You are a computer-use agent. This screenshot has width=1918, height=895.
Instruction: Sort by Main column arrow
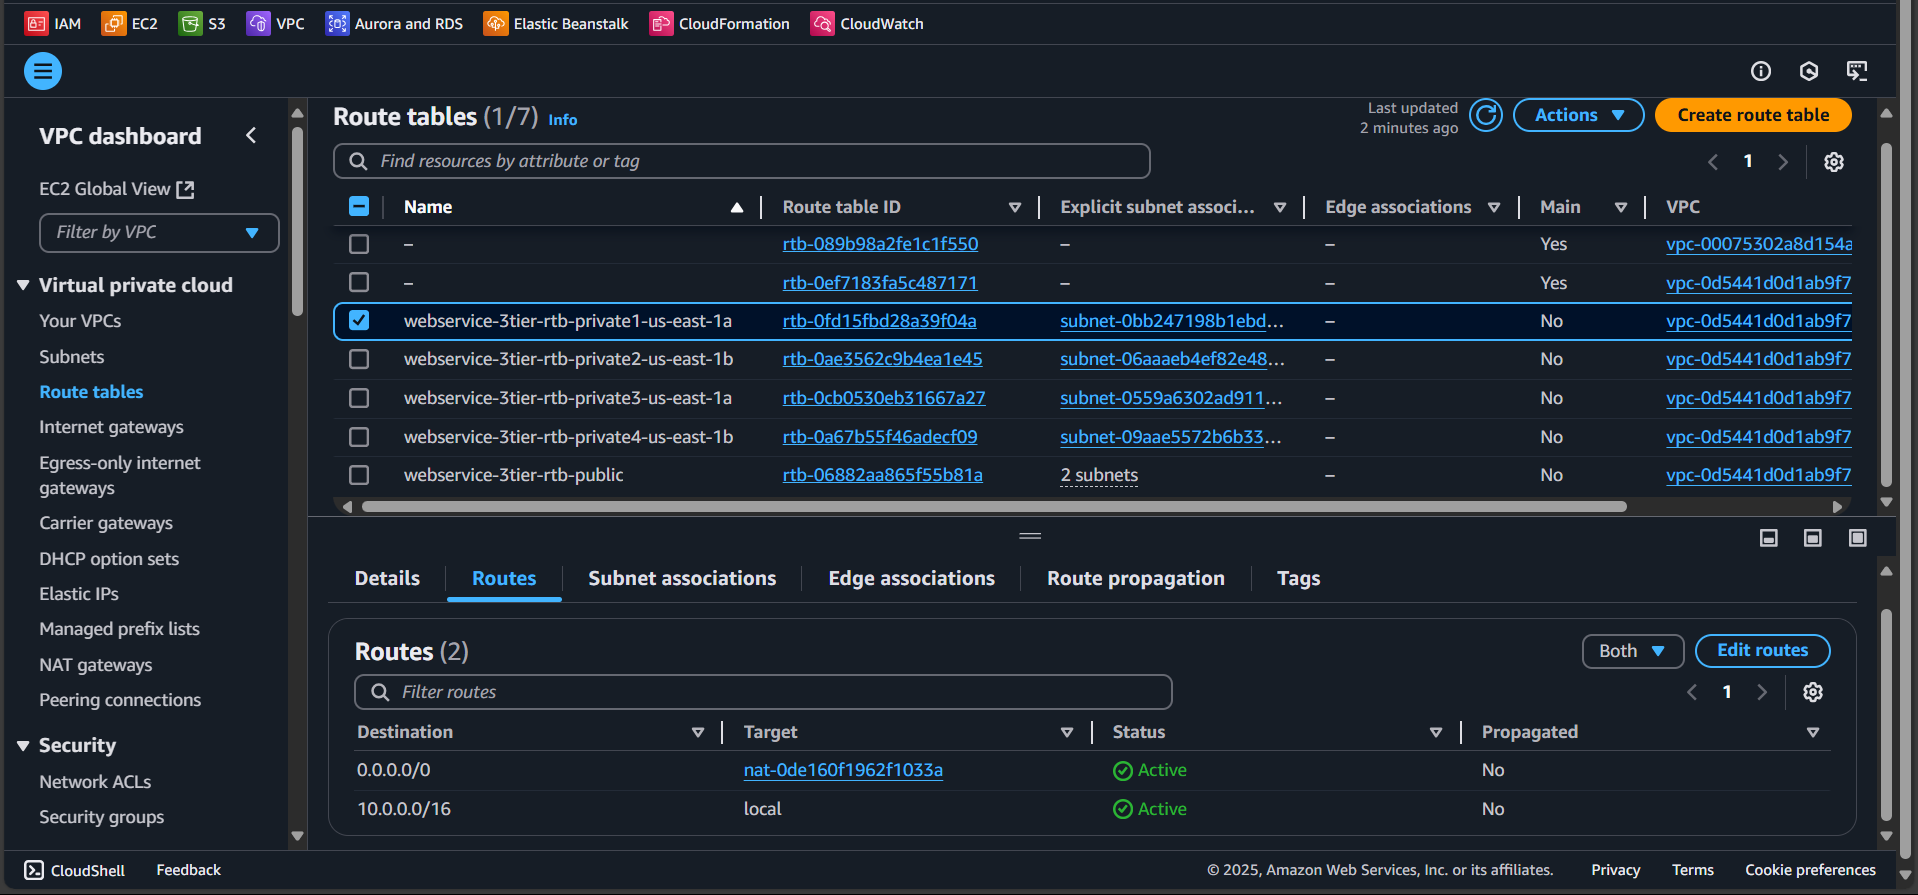(x=1621, y=207)
